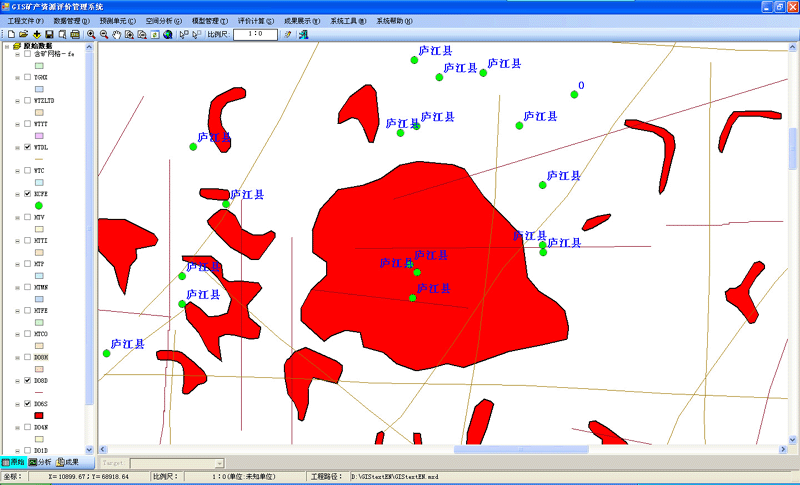Disable the KCFE layer checkbox

point(27,194)
